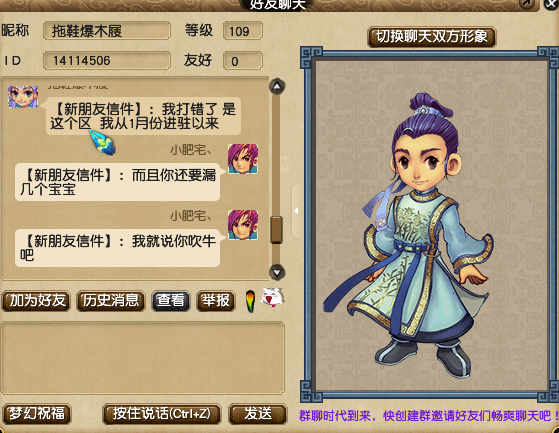Click 切换聊天双方形象 button
The image size is (559, 433).
click(x=432, y=37)
